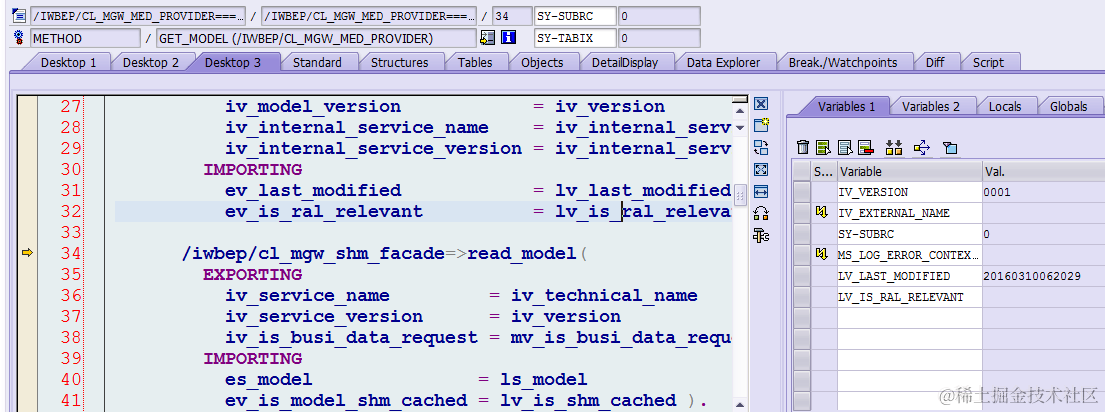1105x412 pixels.
Task: Click the SY-SUBRC variable cell in table
Action: [x=909, y=234]
